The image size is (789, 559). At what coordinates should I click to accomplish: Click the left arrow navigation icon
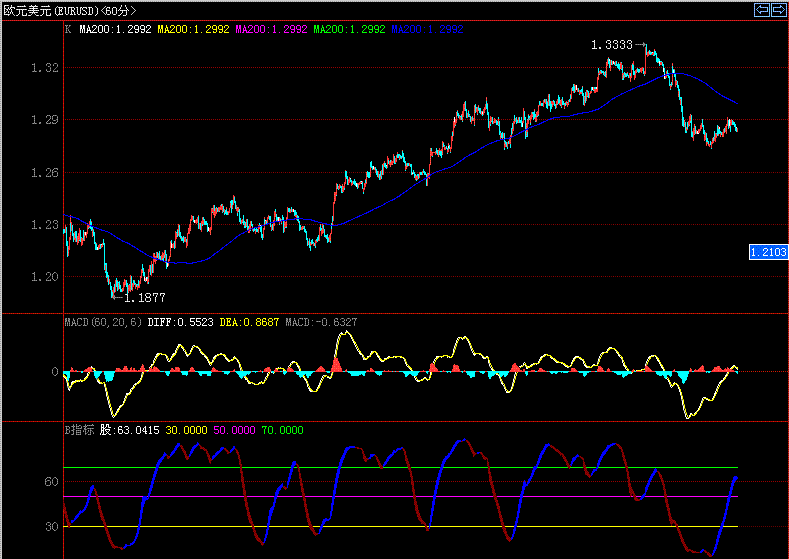[762, 10]
